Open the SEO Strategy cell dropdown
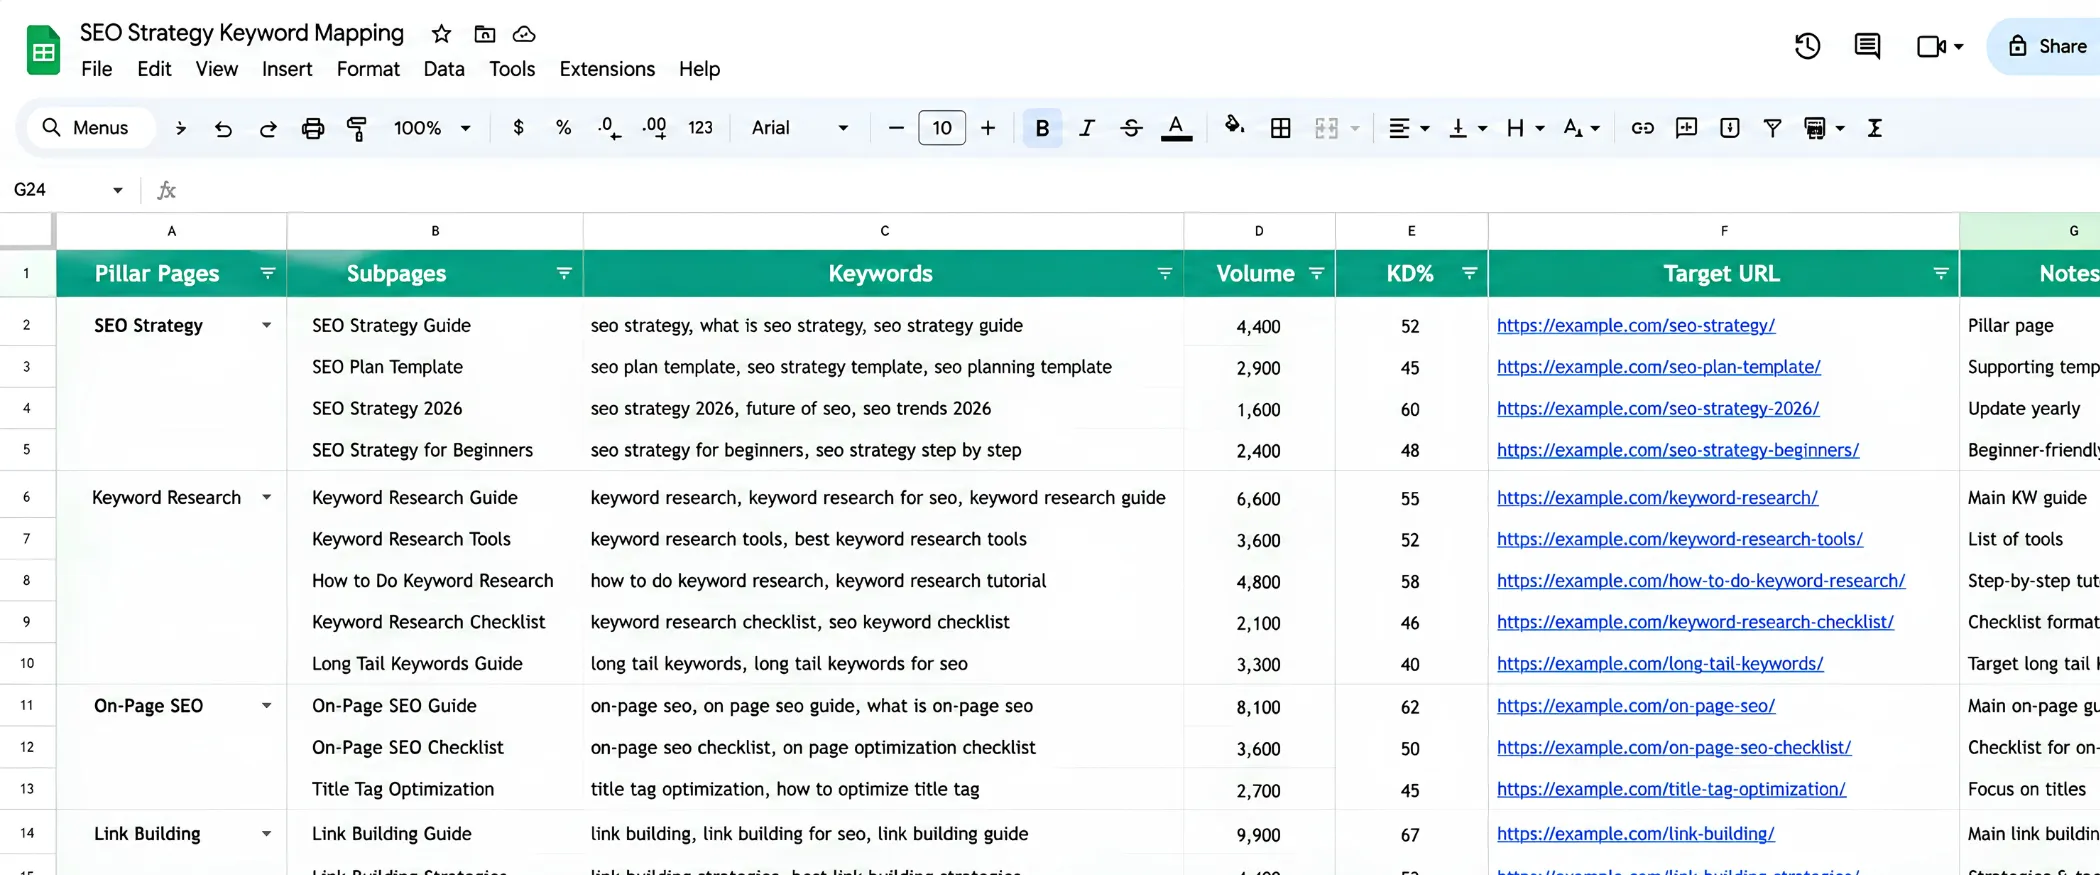The width and height of the screenshot is (2100, 875). [x=266, y=325]
